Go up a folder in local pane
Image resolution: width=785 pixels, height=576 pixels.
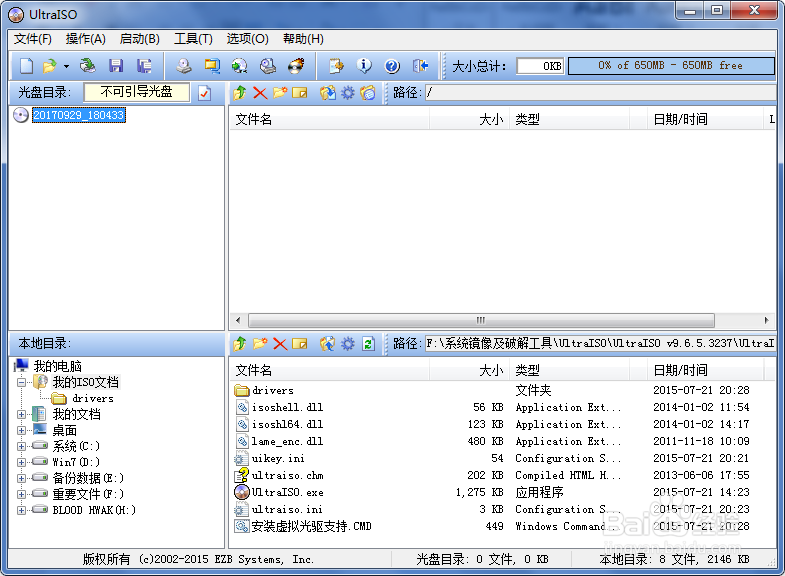pyautogui.click(x=239, y=344)
